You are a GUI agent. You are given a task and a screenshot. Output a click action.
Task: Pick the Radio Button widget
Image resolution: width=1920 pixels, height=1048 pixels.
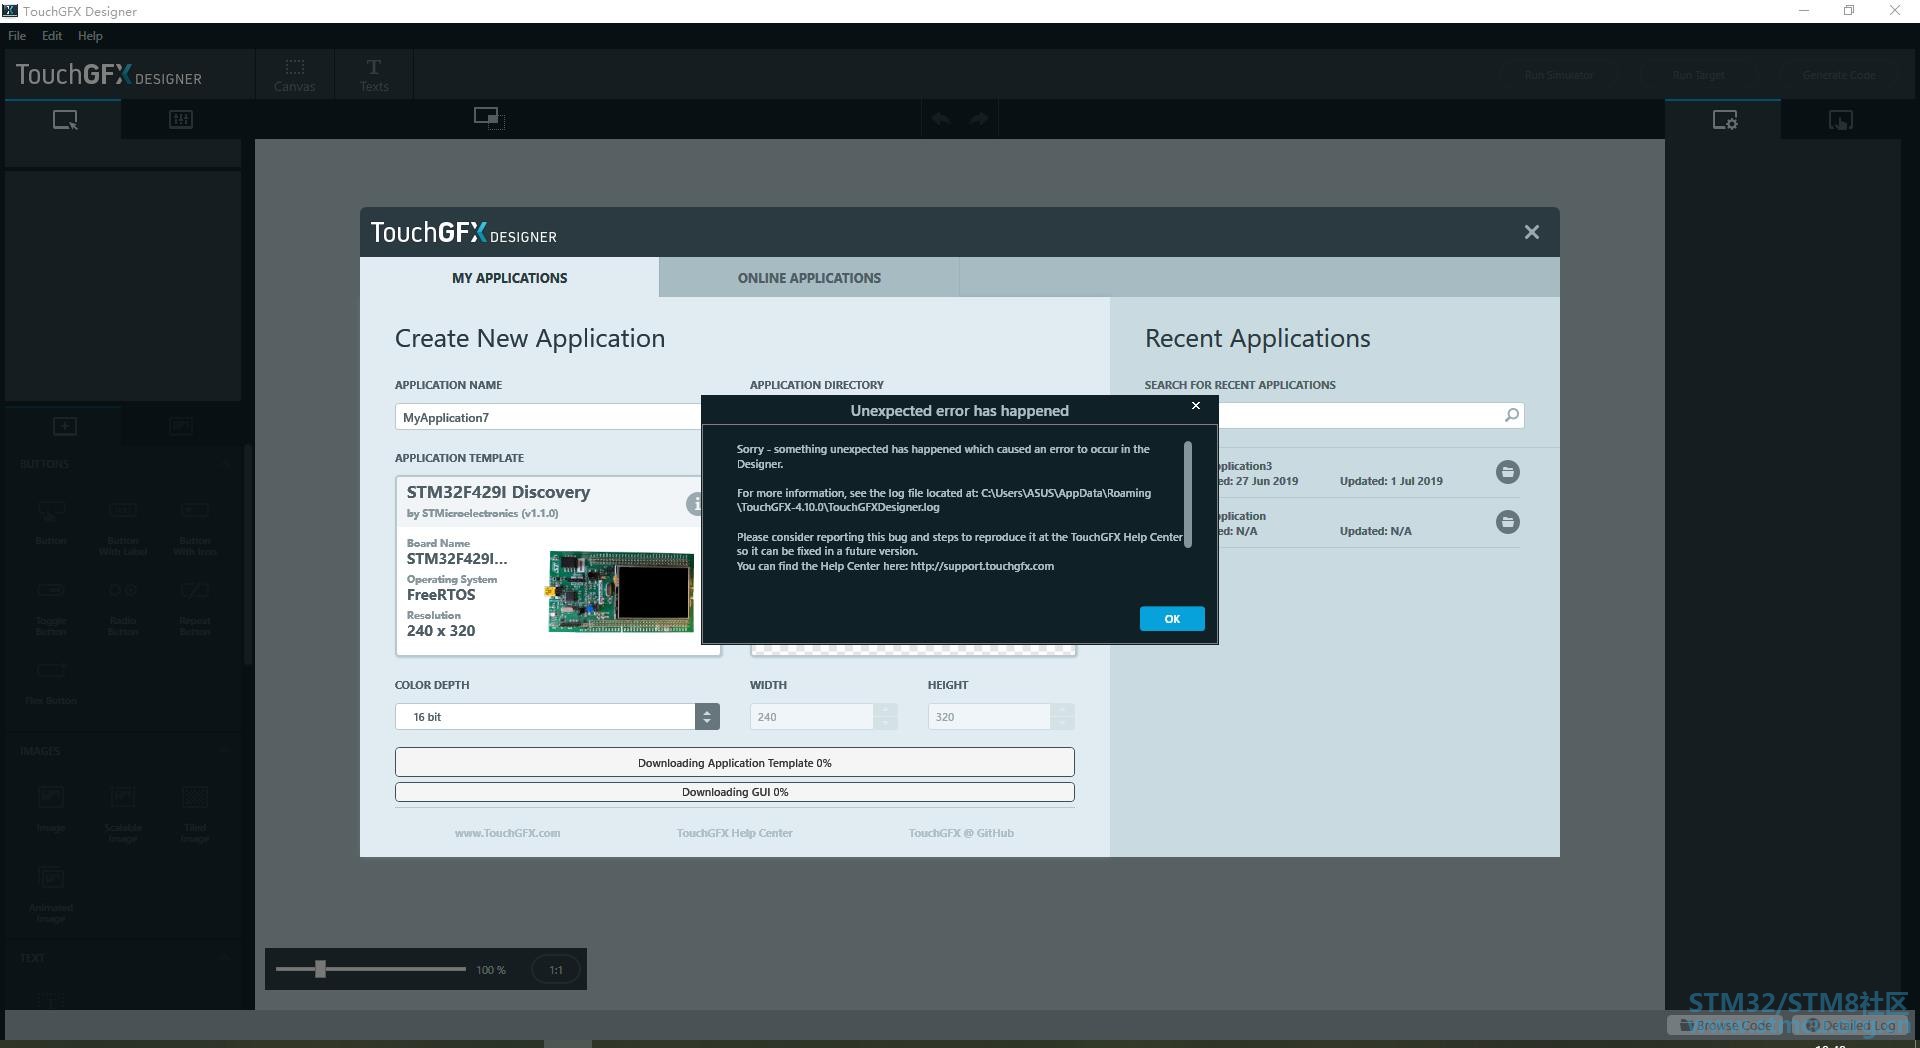pos(123,608)
